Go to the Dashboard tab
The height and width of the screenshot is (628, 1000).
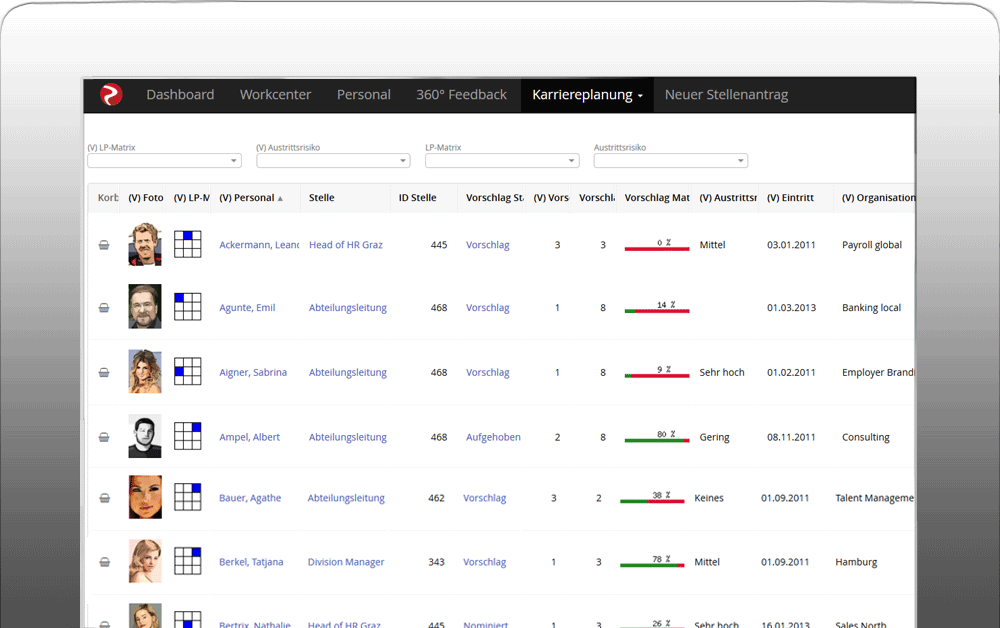click(x=180, y=95)
